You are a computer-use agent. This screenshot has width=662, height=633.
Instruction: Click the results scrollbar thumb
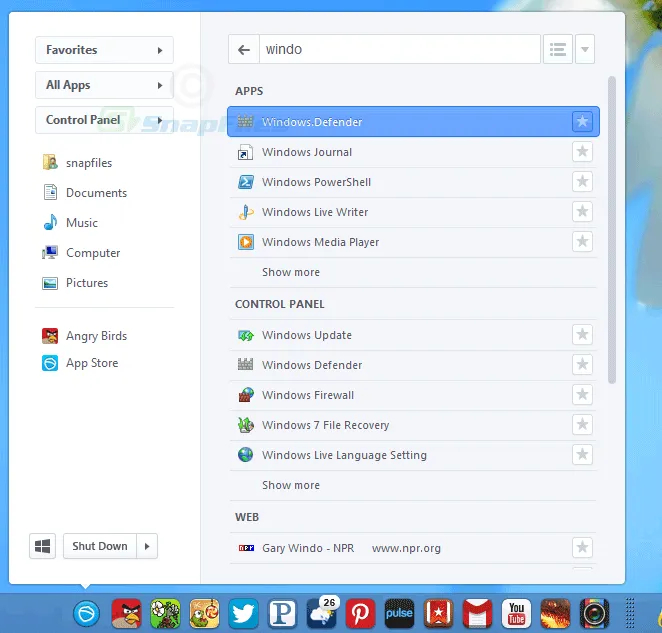point(612,230)
